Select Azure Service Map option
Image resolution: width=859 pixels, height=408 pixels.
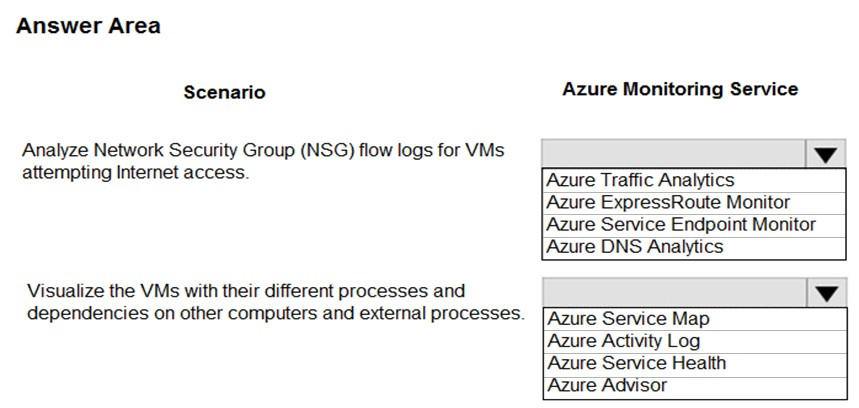[x=694, y=319]
